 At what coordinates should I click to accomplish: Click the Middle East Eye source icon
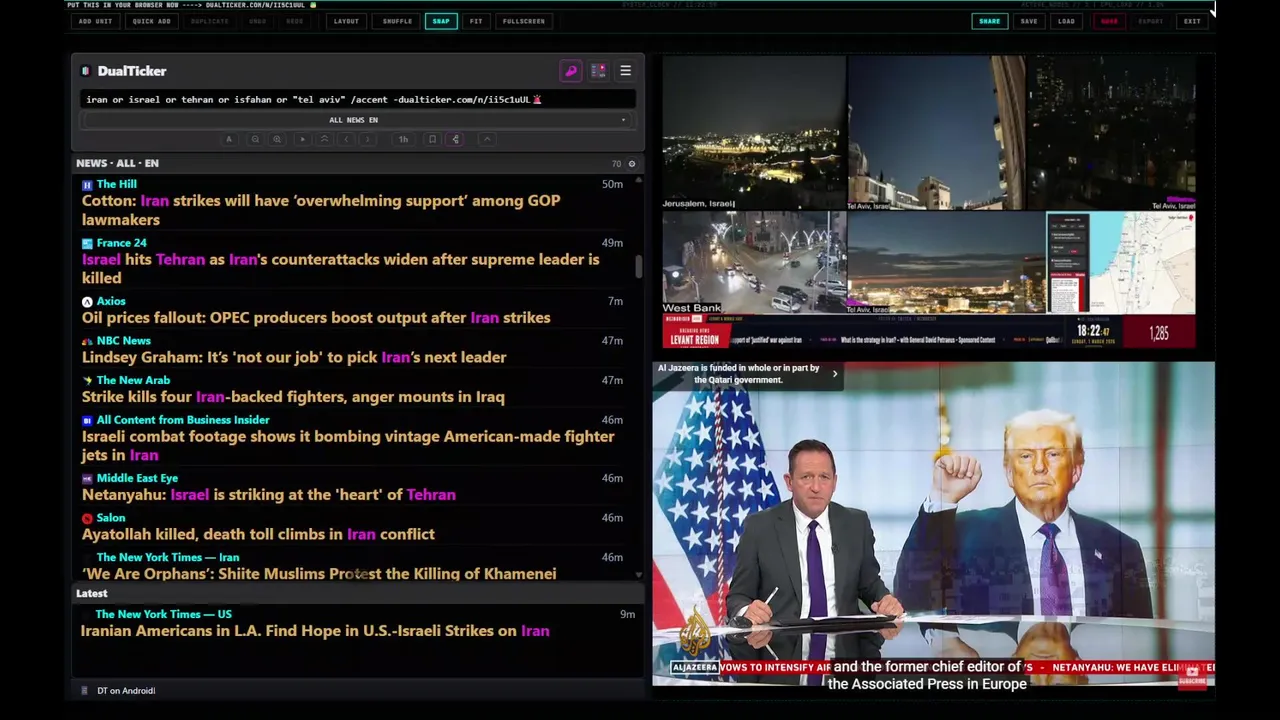(87, 479)
